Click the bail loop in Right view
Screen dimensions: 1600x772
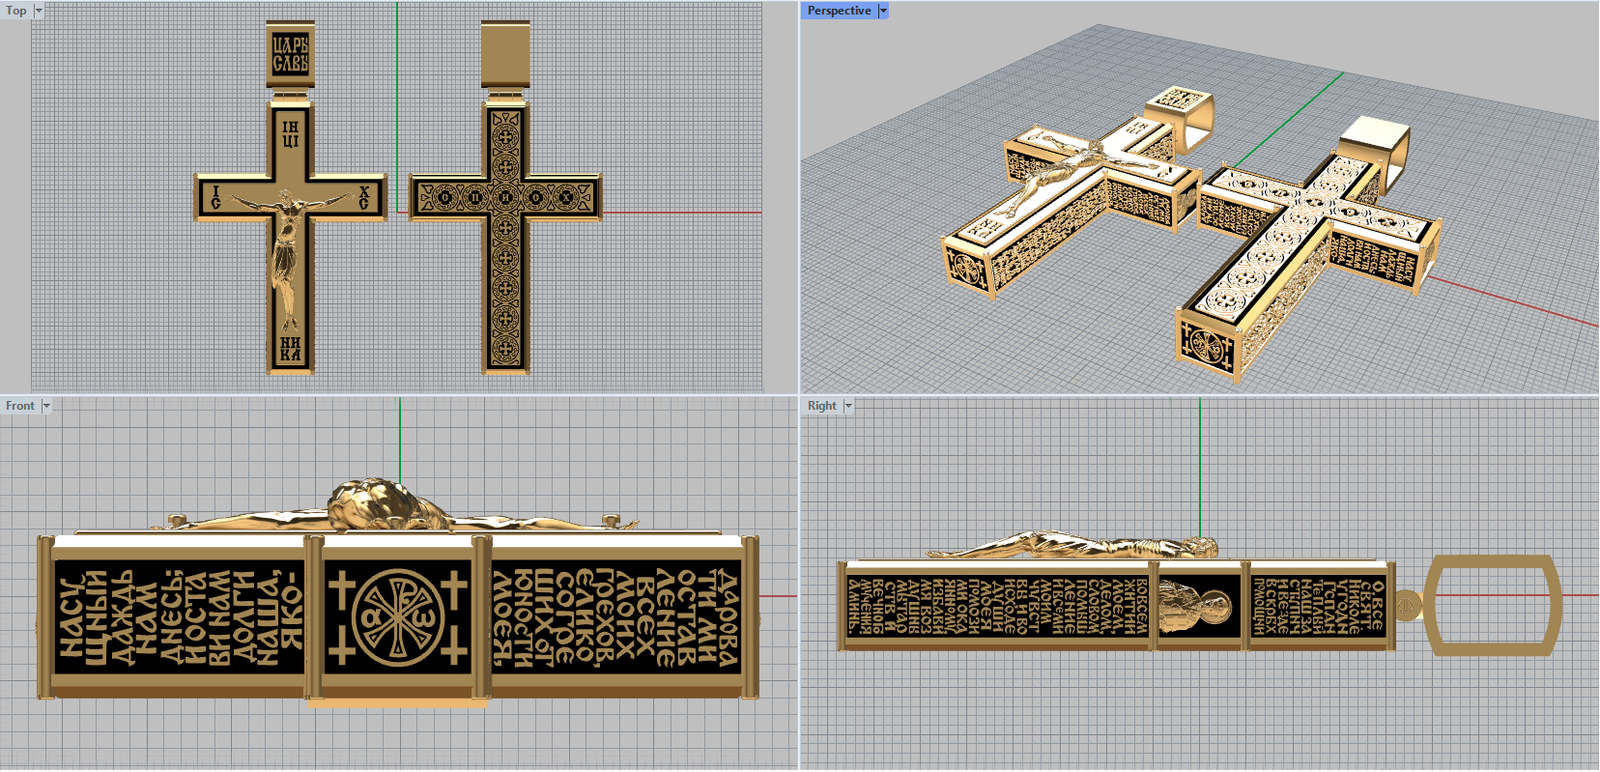(x=1492, y=605)
